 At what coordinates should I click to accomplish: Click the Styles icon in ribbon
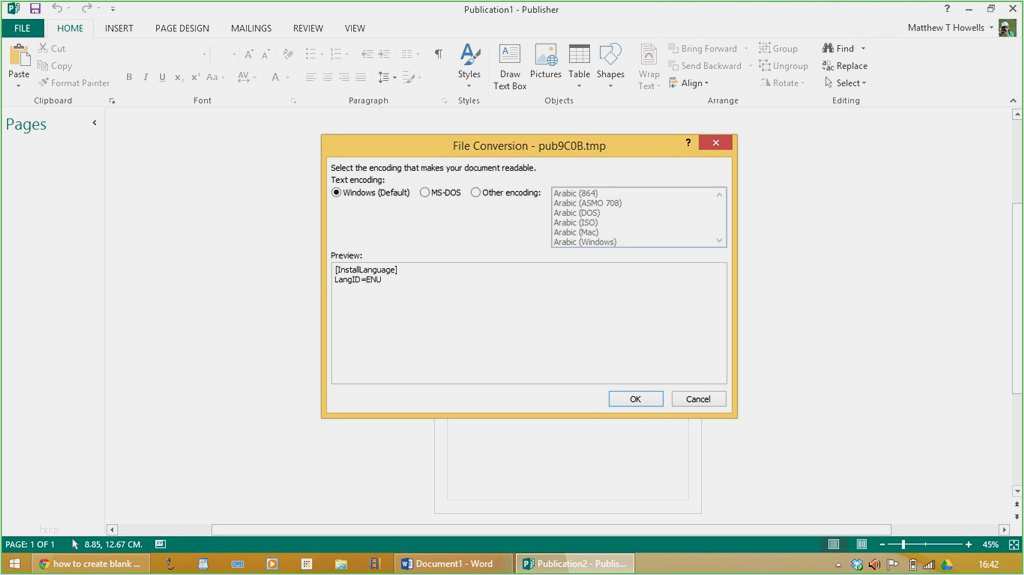point(469,56)
